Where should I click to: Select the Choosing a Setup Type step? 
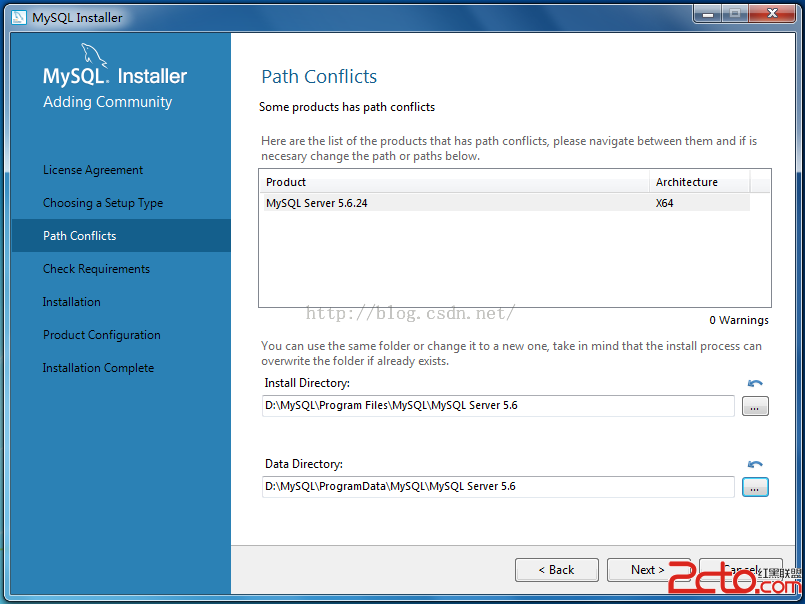[x=103, y=203]
